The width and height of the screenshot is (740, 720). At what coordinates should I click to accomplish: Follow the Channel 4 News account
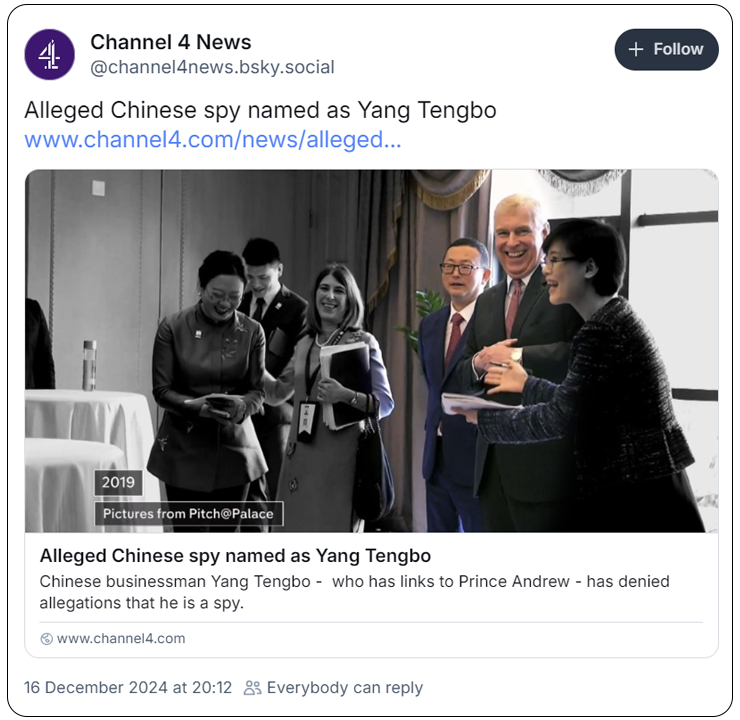pos(666,50)
